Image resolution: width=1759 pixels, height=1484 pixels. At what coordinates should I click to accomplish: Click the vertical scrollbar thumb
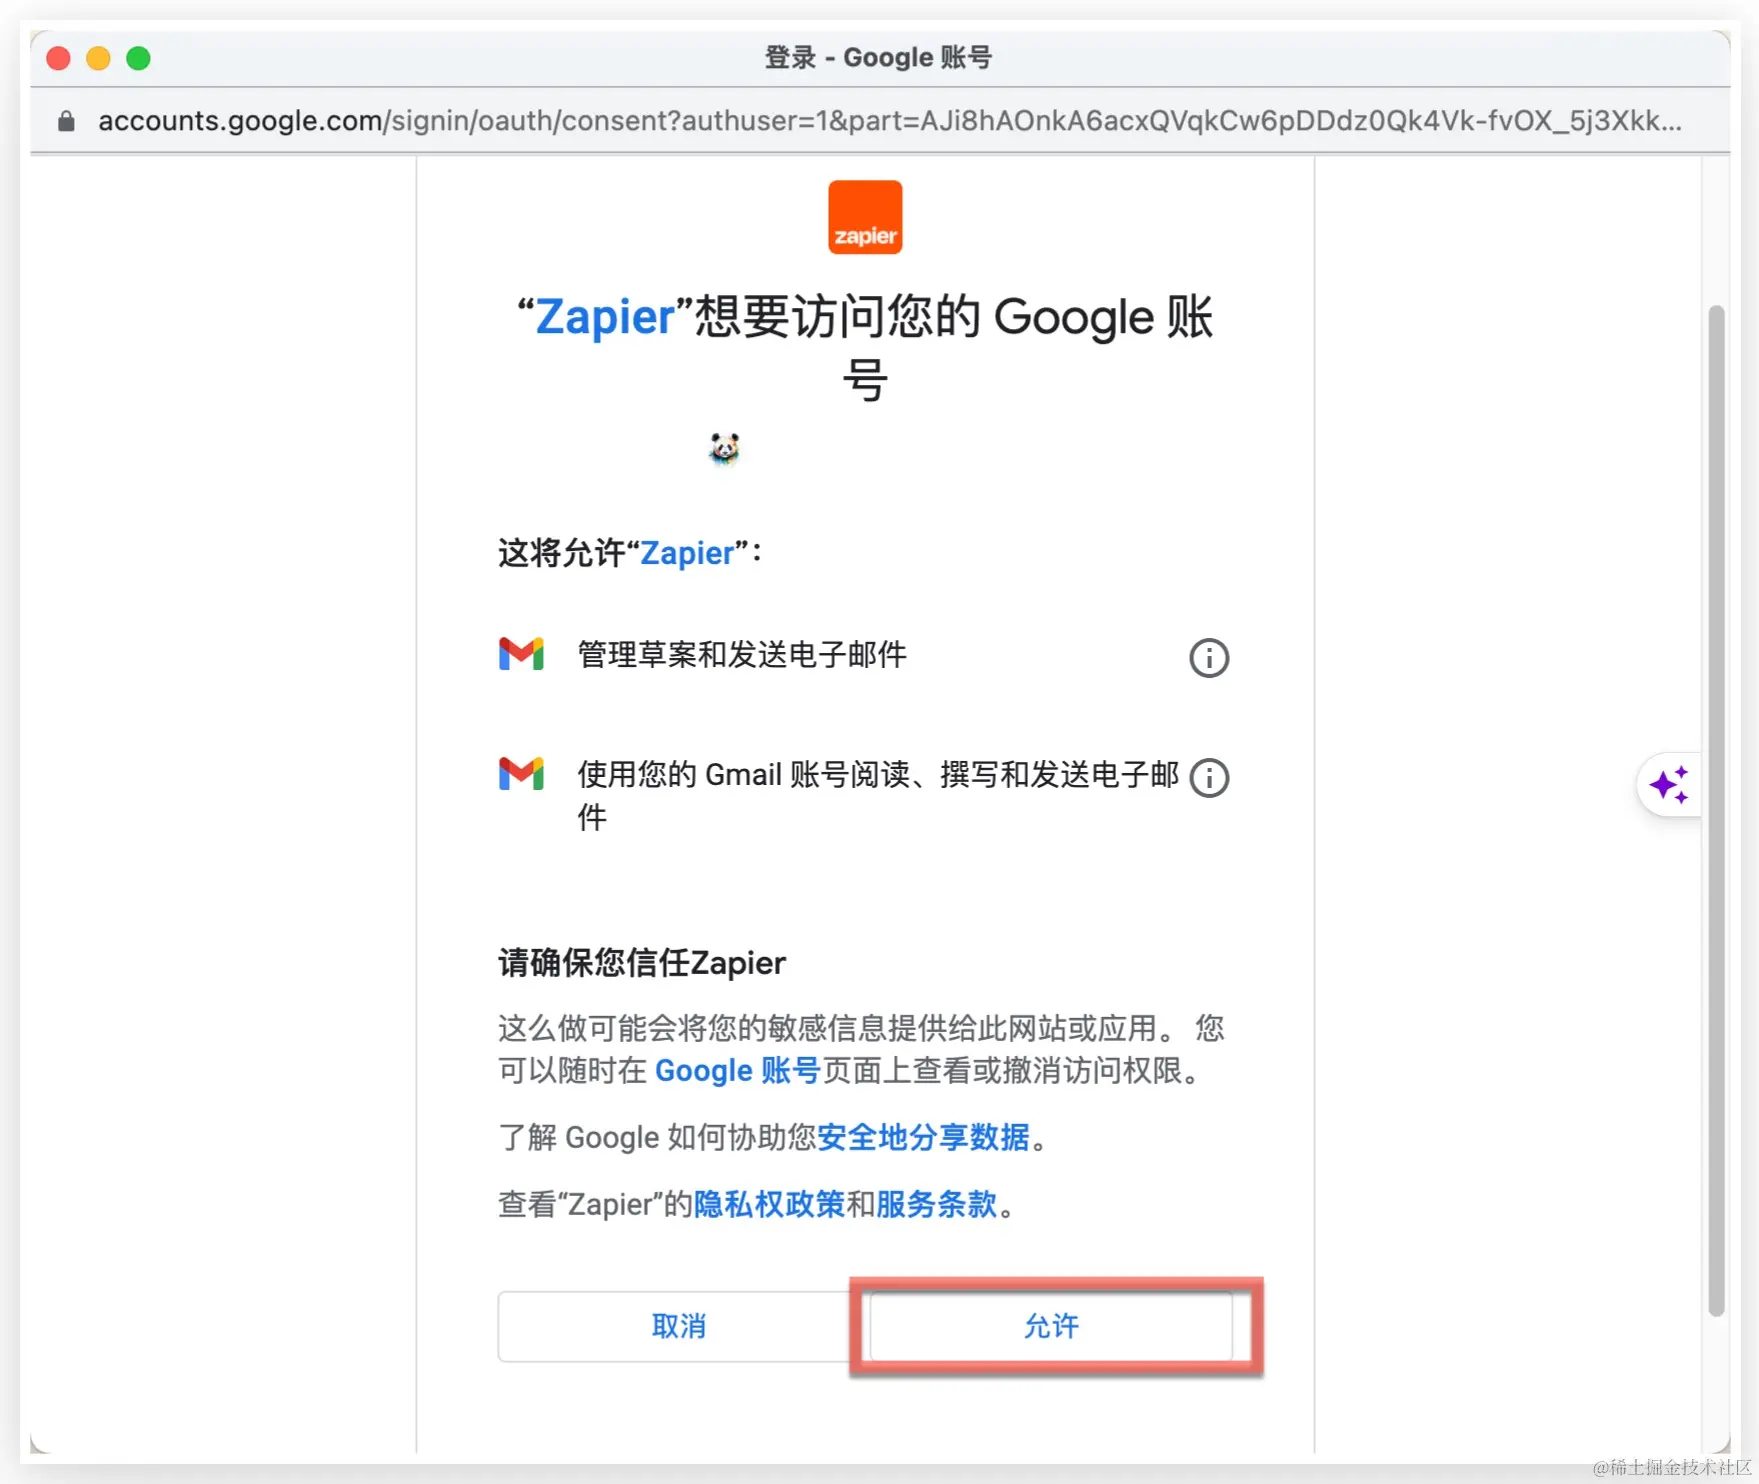click(1716, 810)
